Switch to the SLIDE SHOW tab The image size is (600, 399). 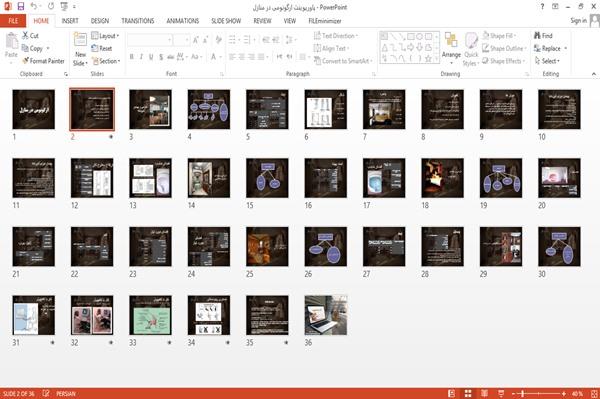tap(226, 21)
